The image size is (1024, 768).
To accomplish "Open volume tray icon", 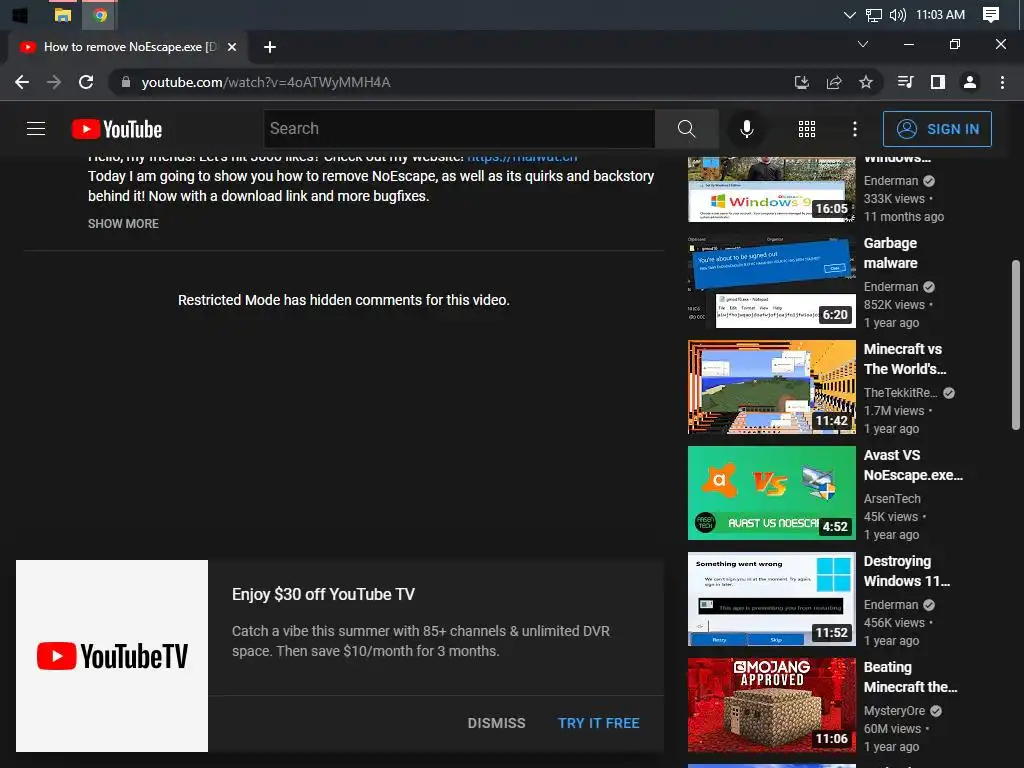I will (x=897, y=14).
